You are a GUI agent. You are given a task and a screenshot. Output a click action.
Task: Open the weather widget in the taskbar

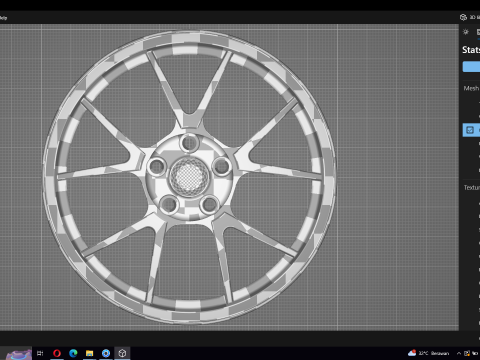tap(429, 353)
